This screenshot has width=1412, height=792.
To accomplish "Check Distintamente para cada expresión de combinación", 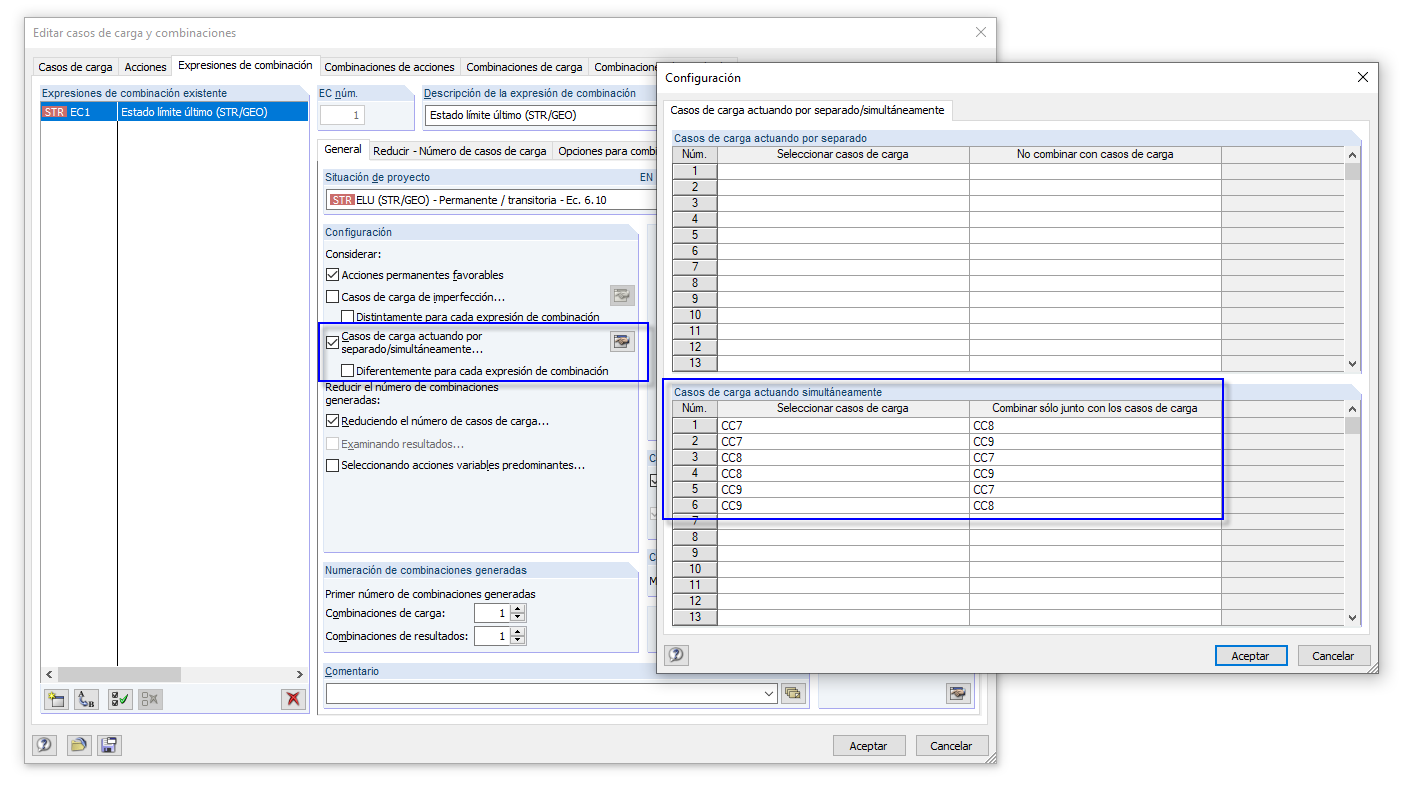I will tap(348, 317).
